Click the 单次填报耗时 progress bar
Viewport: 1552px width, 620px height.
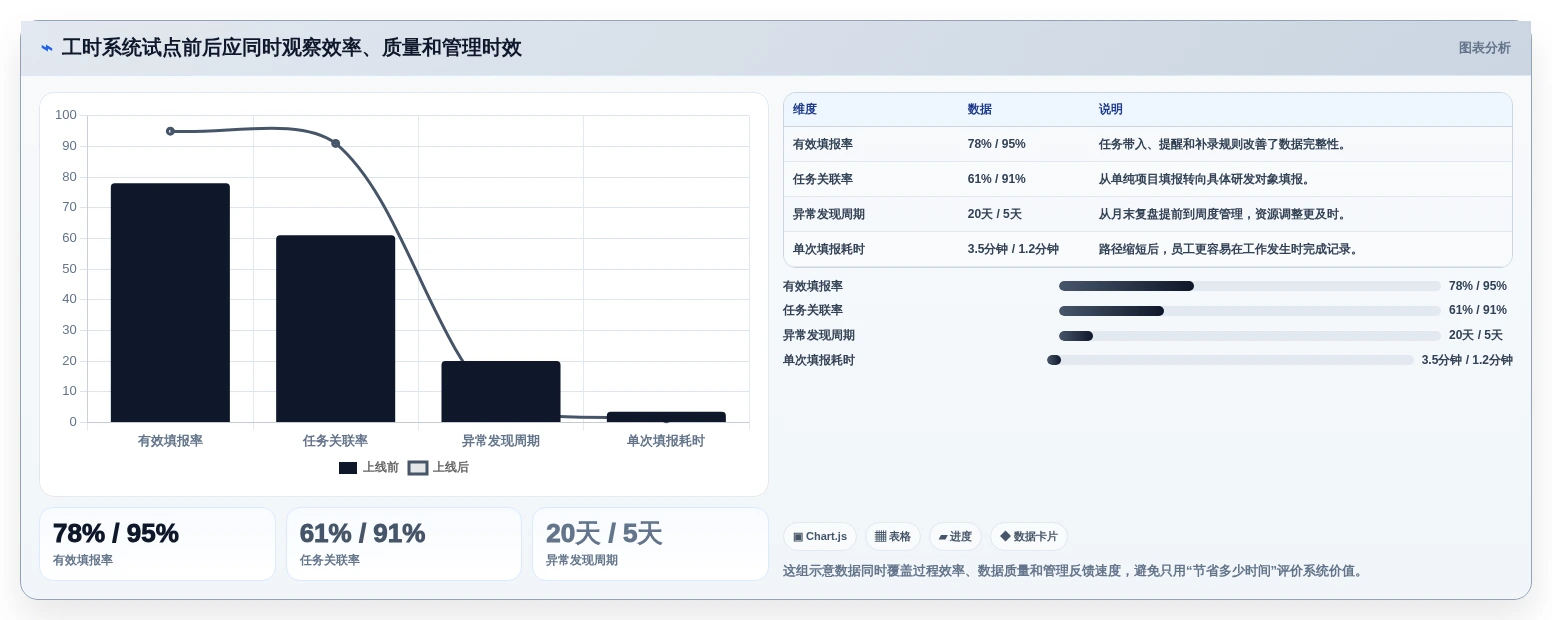1230,360
